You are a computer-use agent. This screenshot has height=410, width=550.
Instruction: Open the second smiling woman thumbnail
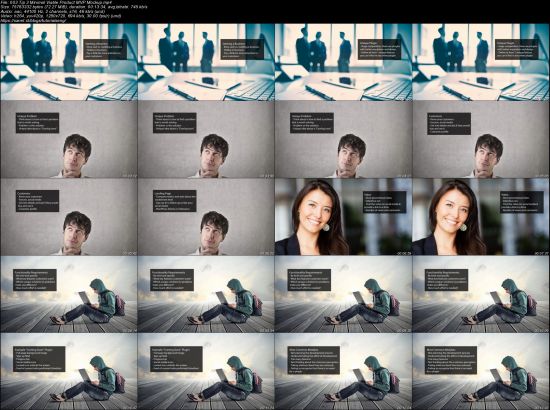[x=481, y=217]
